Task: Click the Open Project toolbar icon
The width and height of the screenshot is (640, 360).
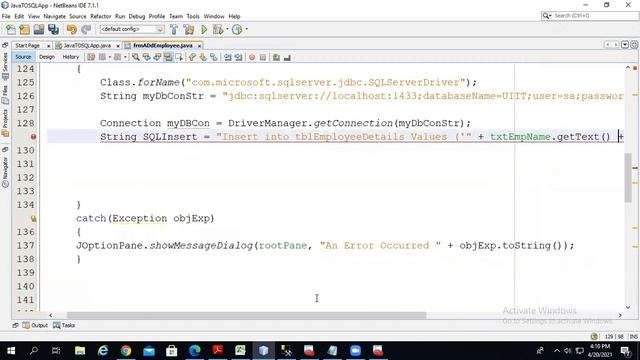Action: pyautogui.click(x=39, y=29)
